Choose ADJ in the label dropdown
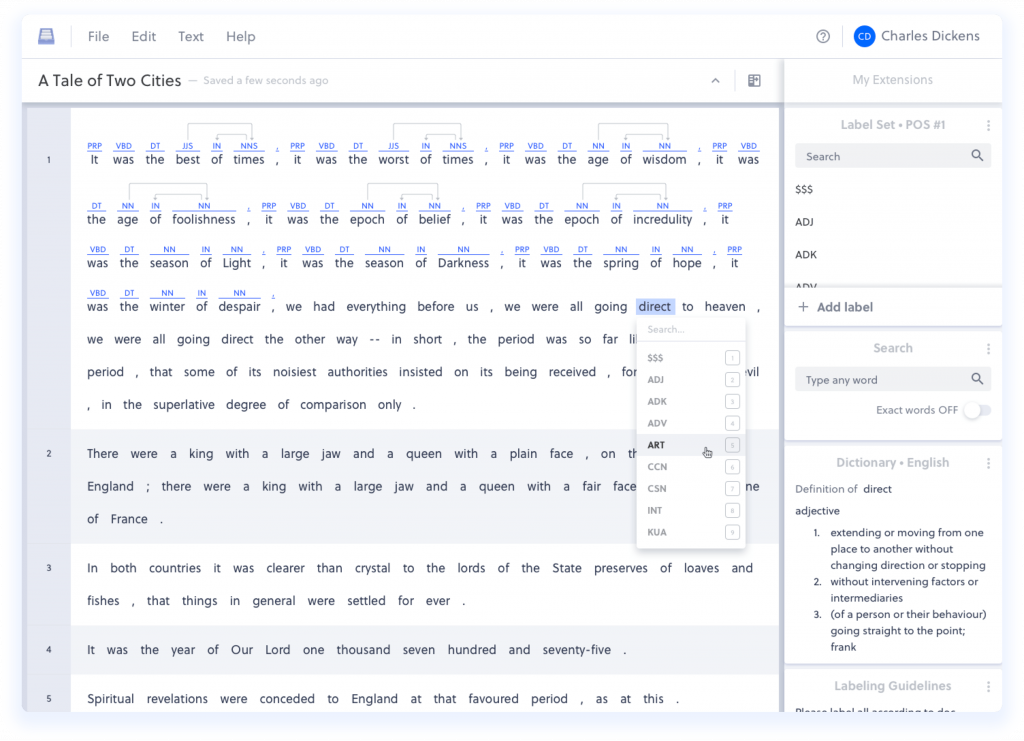1024x741 pixels. (x=691, y=379)
